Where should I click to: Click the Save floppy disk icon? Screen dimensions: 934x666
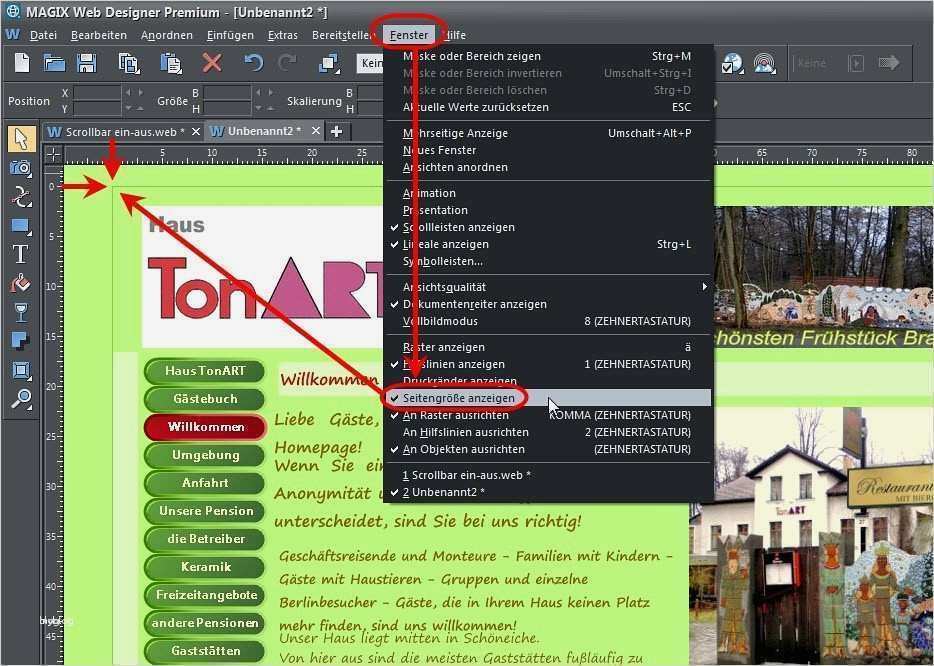(x=86, y=63)
